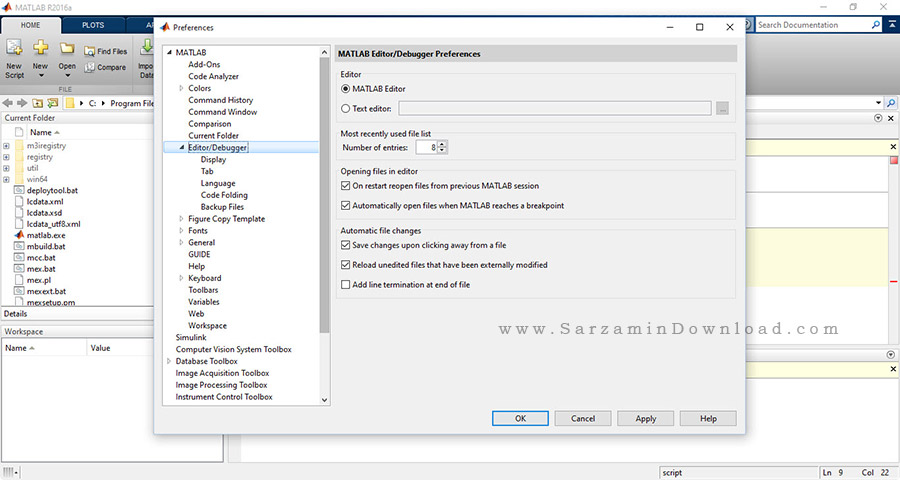Toggle reload unedited externally modified files
Viewport: 900px width, 480px height.
click(x=346, y=265)
